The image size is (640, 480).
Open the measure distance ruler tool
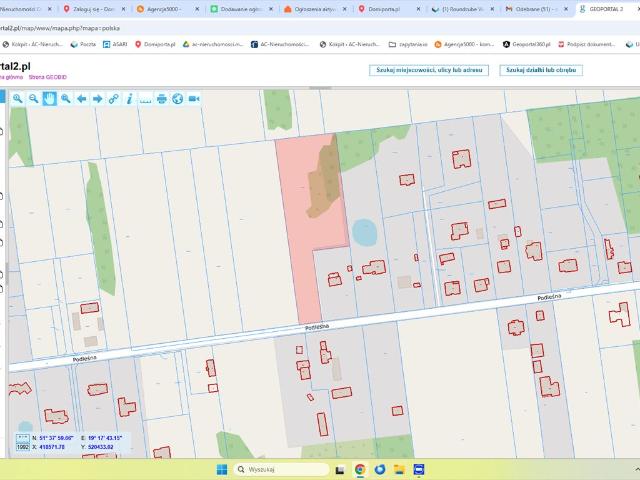pos(145,98)
